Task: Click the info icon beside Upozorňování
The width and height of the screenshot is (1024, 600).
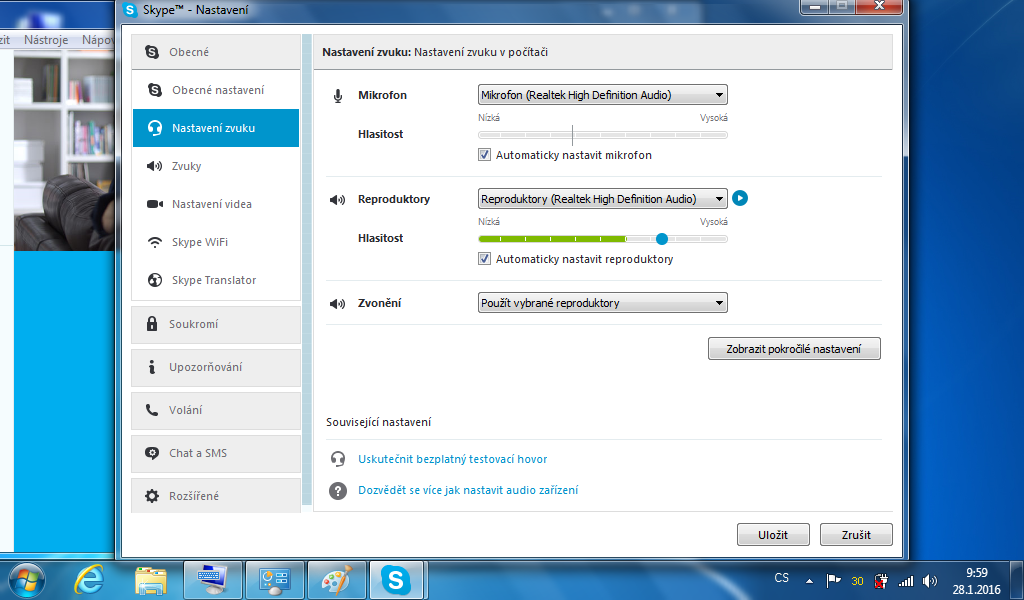Action: click(x=152, y=367)
